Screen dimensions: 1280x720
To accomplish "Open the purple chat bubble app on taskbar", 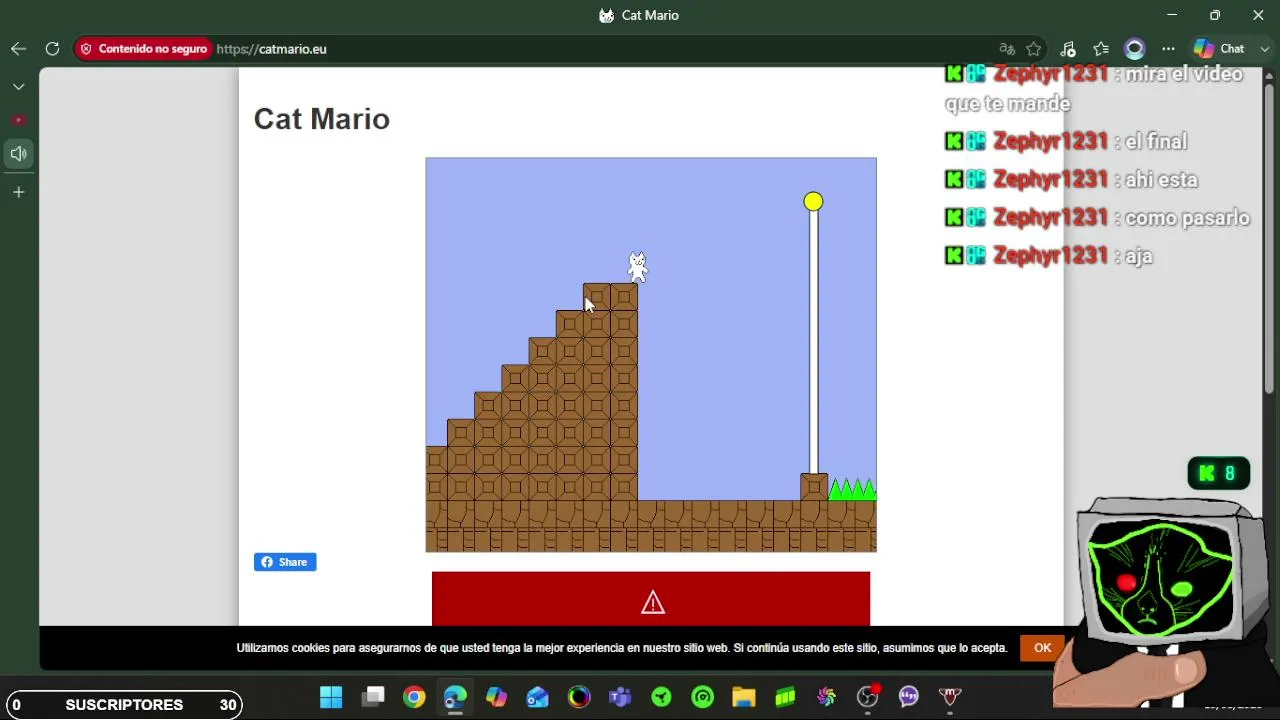I will click(909, 697).
